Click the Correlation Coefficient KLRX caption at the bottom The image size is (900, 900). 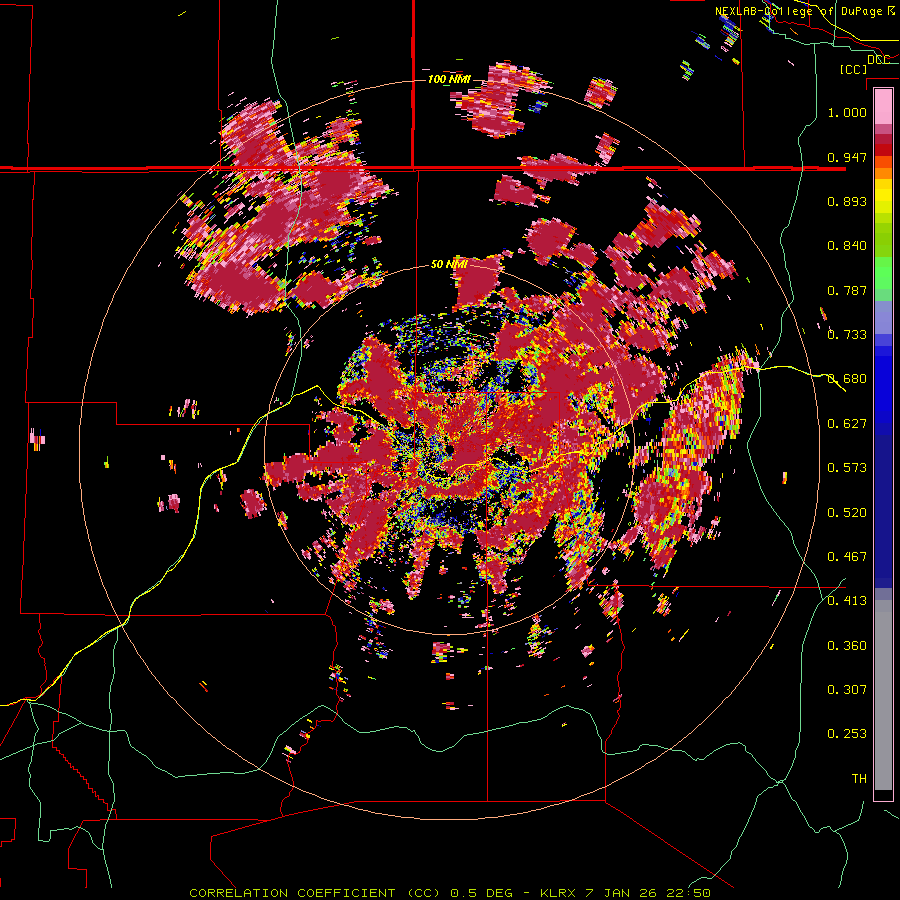[450, 893]
